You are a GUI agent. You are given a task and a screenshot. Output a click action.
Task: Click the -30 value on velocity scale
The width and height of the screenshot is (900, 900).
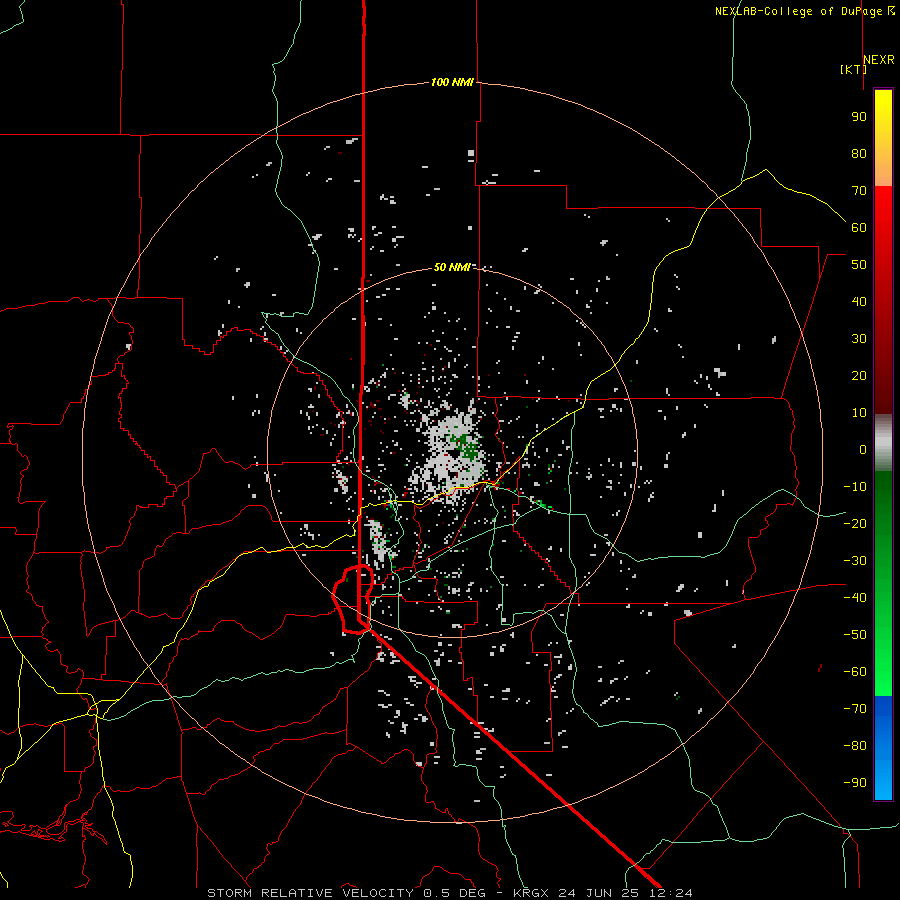855,561
